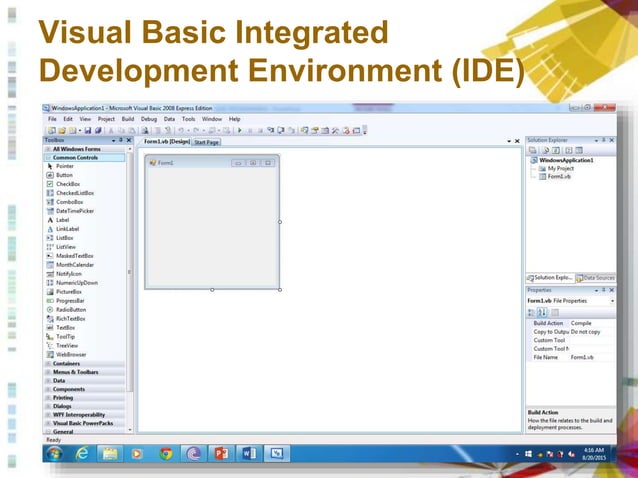Choose the PictureBox control in Toolbox
This screenshot has height=478, width=638.
pyautogui.click(x=69, y=291)
